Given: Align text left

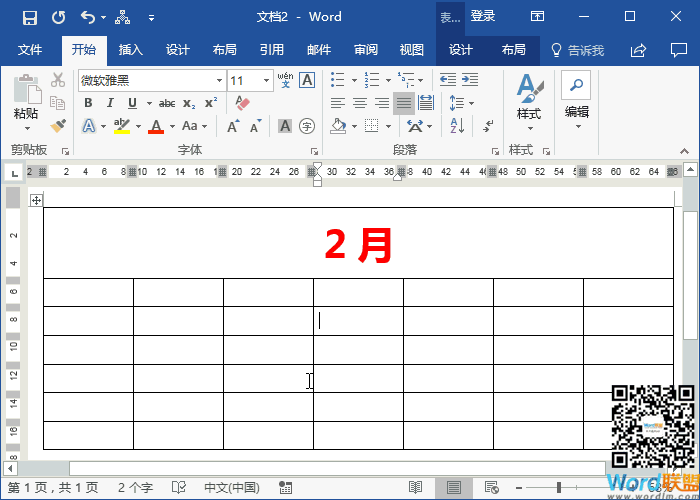Looking at the screenshot, I should (338, 104).
